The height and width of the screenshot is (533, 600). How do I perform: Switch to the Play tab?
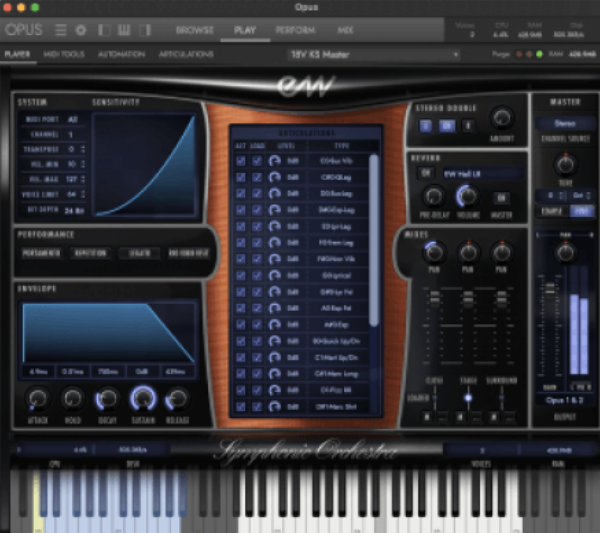click(245, 30)
